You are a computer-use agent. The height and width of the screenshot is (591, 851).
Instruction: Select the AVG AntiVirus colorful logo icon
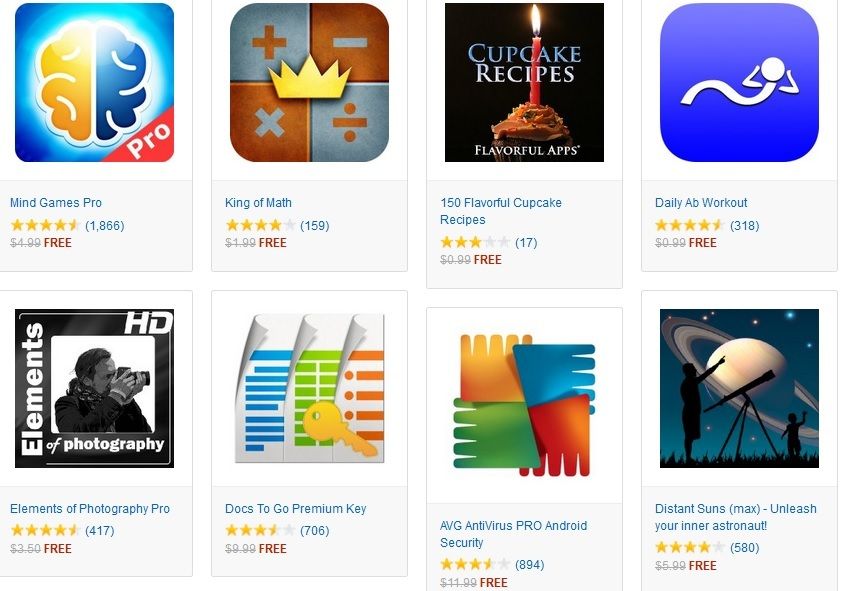coord(524,405)
